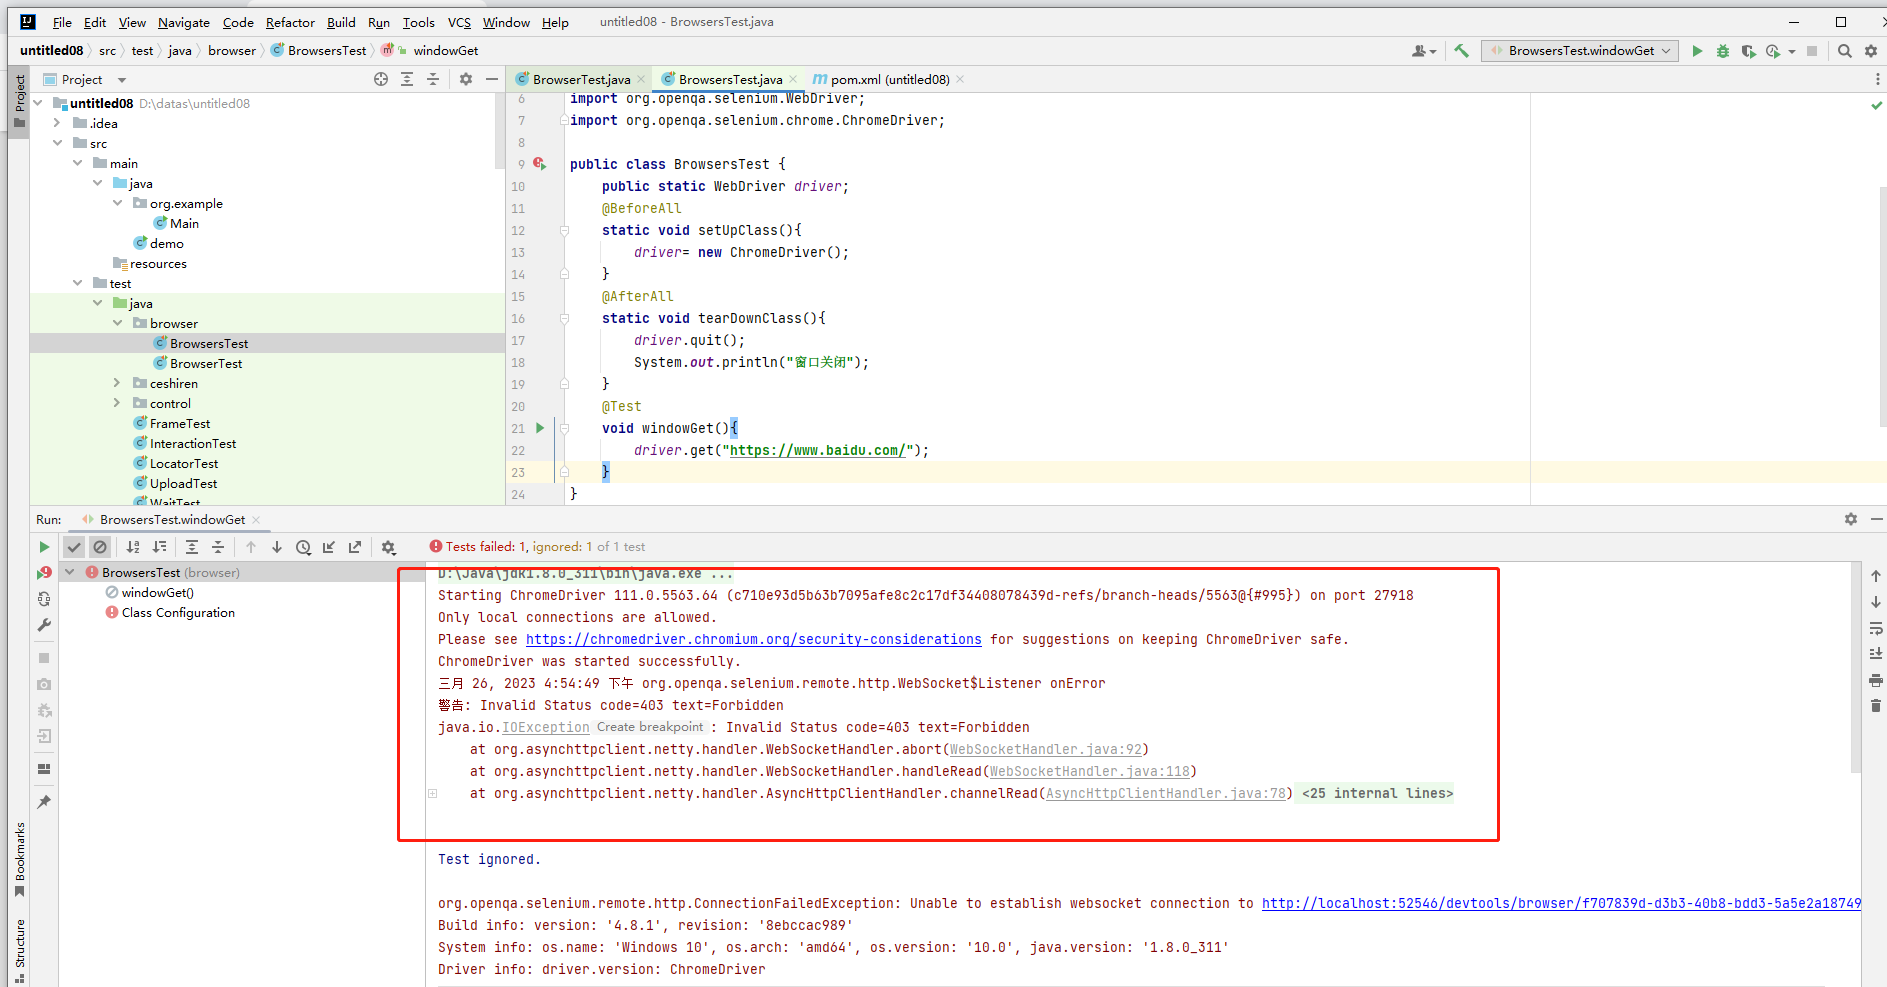Image resolution: width=1887 pixels, height=987 pixels.
Task: Collapse the main folder
Action: pyautogui.click(x=77, y=163)
